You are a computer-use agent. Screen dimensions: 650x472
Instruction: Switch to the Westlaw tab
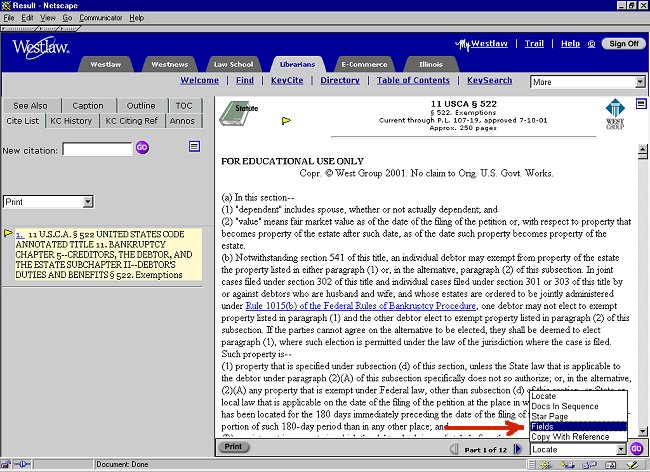click(106, 65)
